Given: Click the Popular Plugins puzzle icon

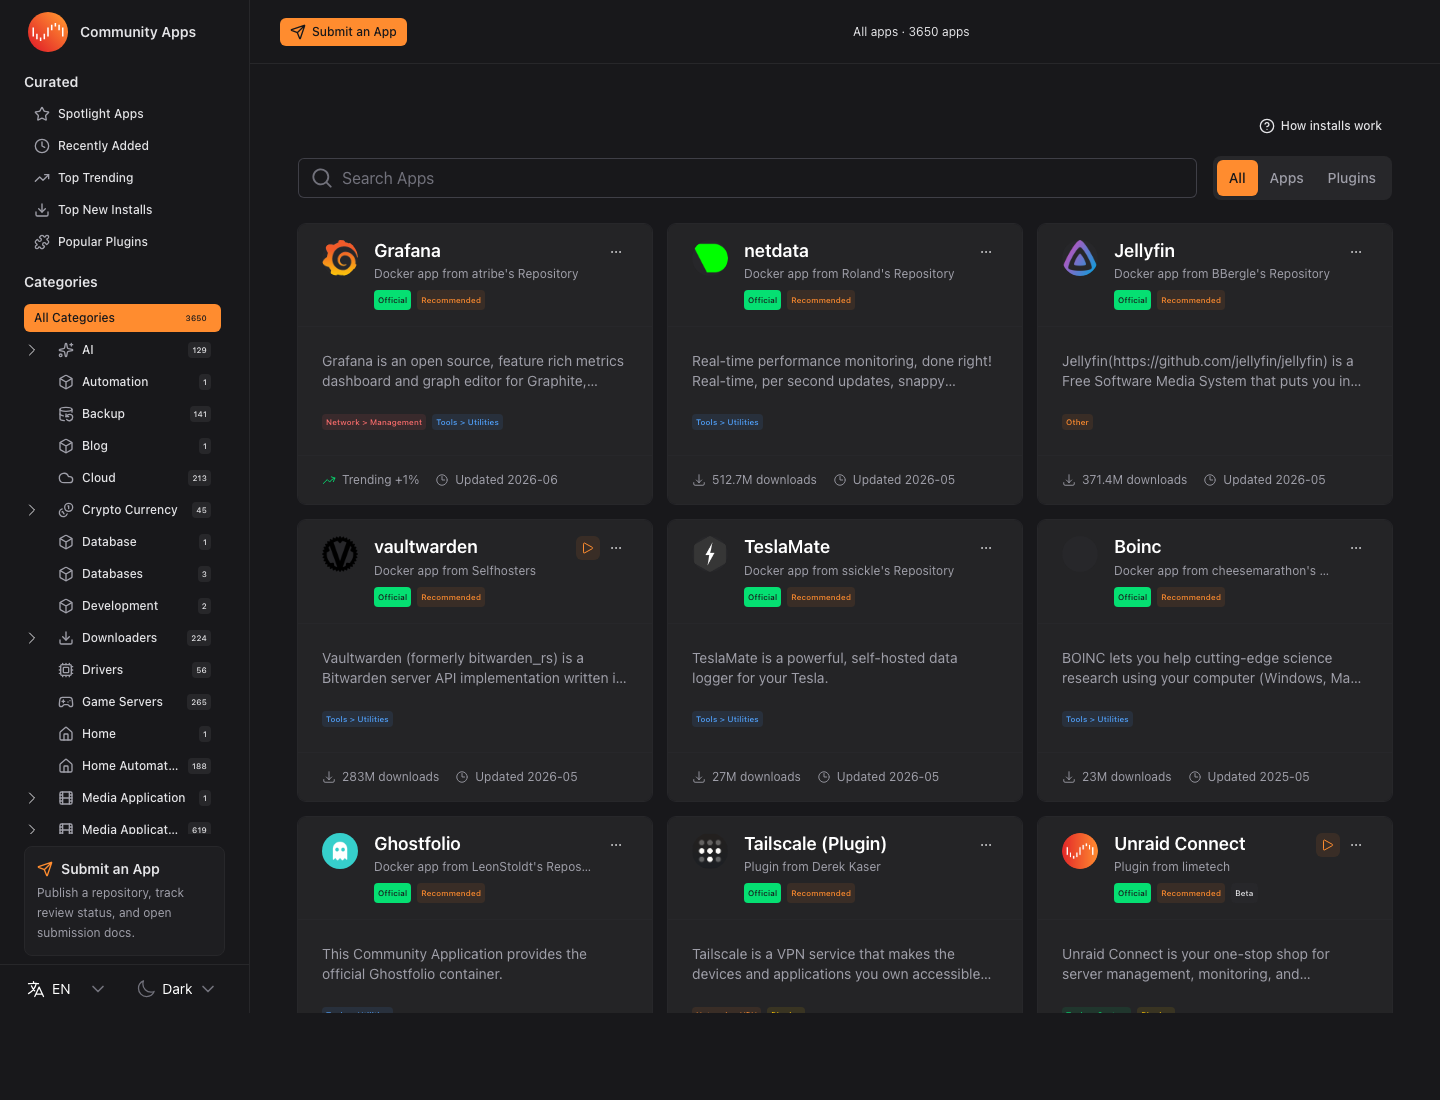Looking at the screenshot, I should (42, 242).
